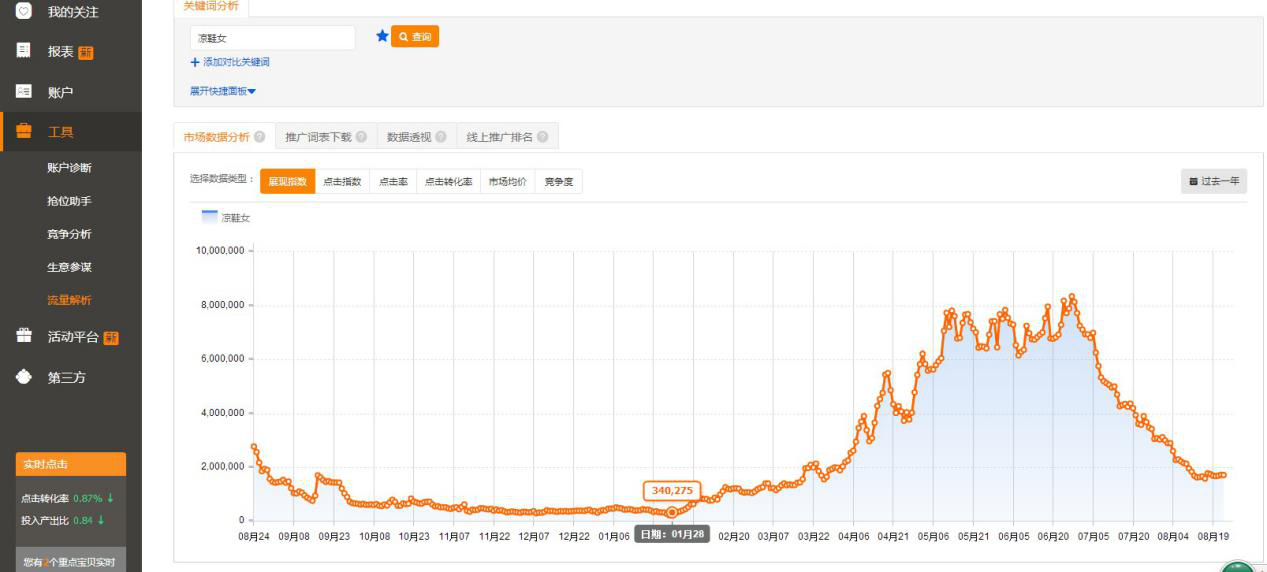1267x572 pixels.
Task: Select 点击转化率 data type
Action: (448, 182)
